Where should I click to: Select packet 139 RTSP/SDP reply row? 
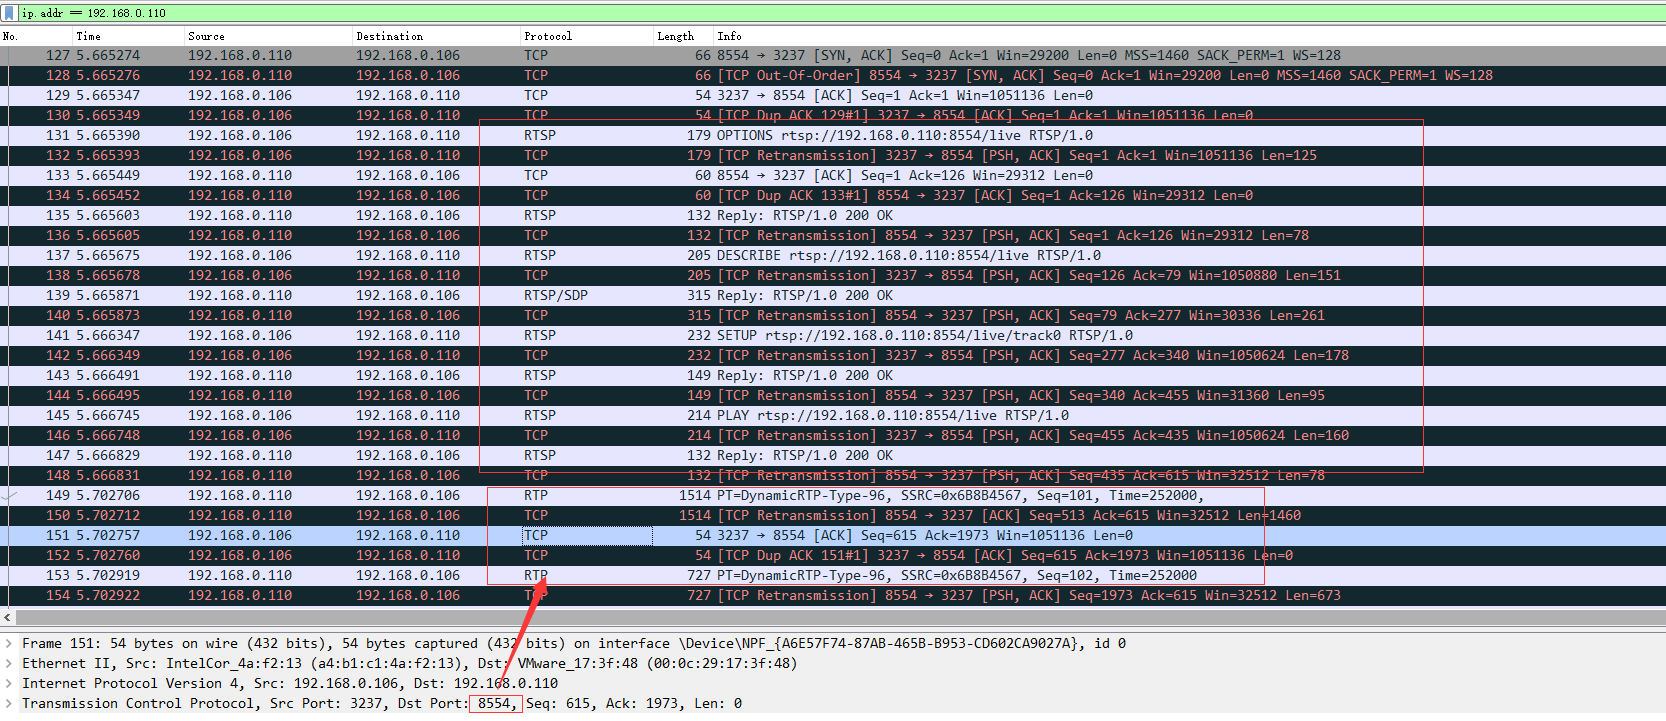point(833,295)
